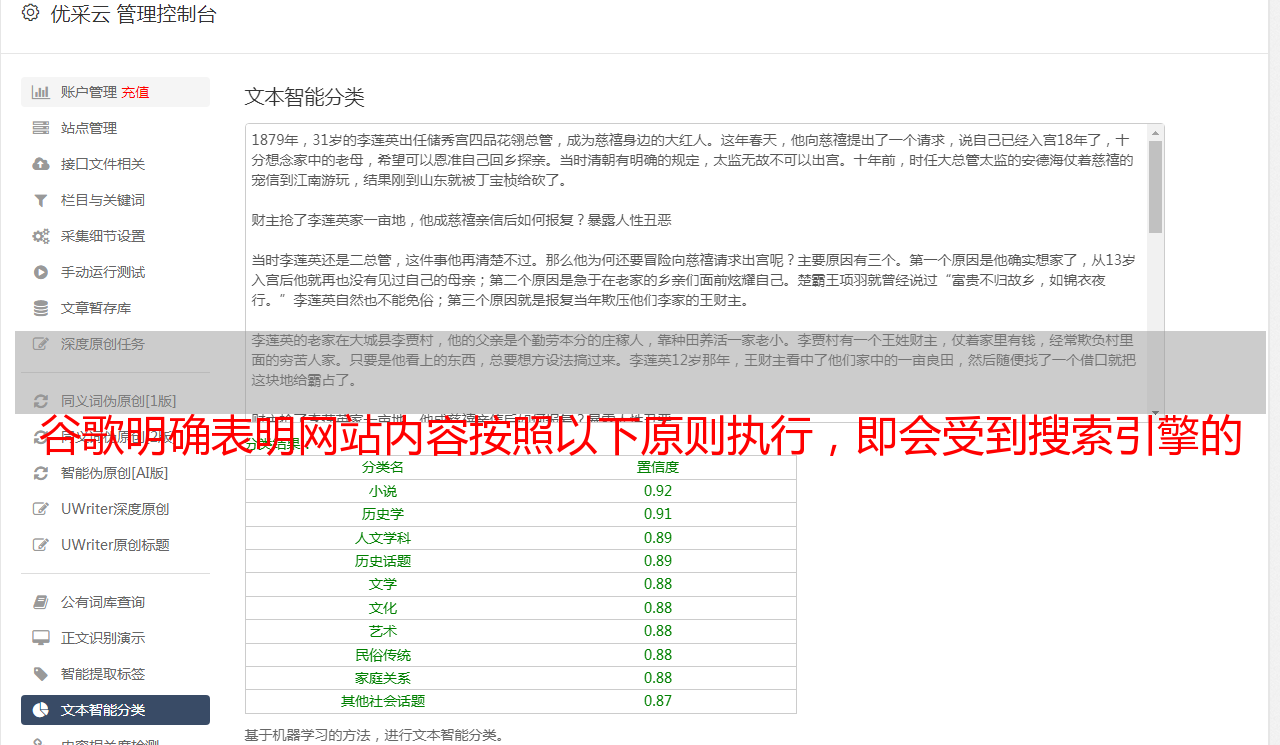Viewport: 1280px width, 745px height.
Task: Select the 其他社会话题 category cell
Action: click(383, 701)
